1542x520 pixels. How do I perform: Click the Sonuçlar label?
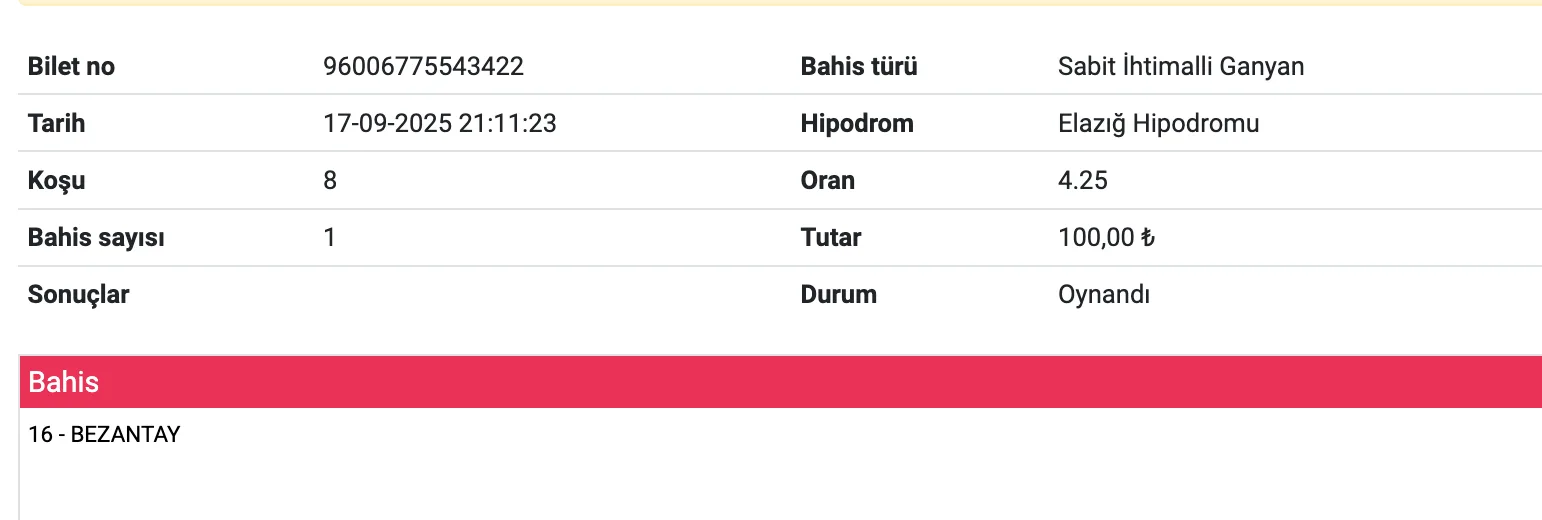pos(79,295)
